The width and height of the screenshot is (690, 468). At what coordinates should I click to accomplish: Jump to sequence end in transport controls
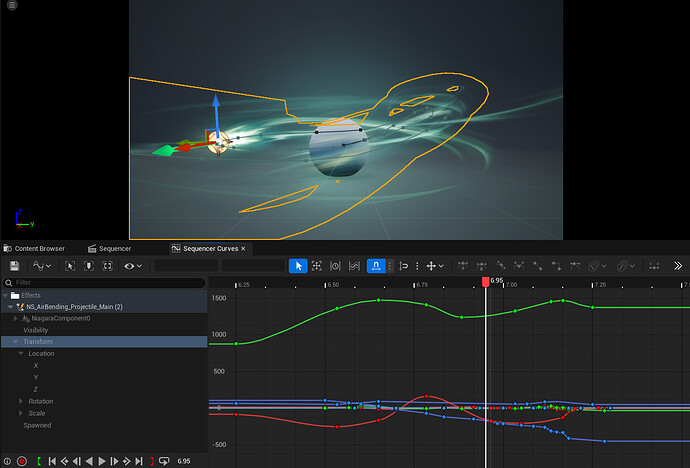coord(139,461)
